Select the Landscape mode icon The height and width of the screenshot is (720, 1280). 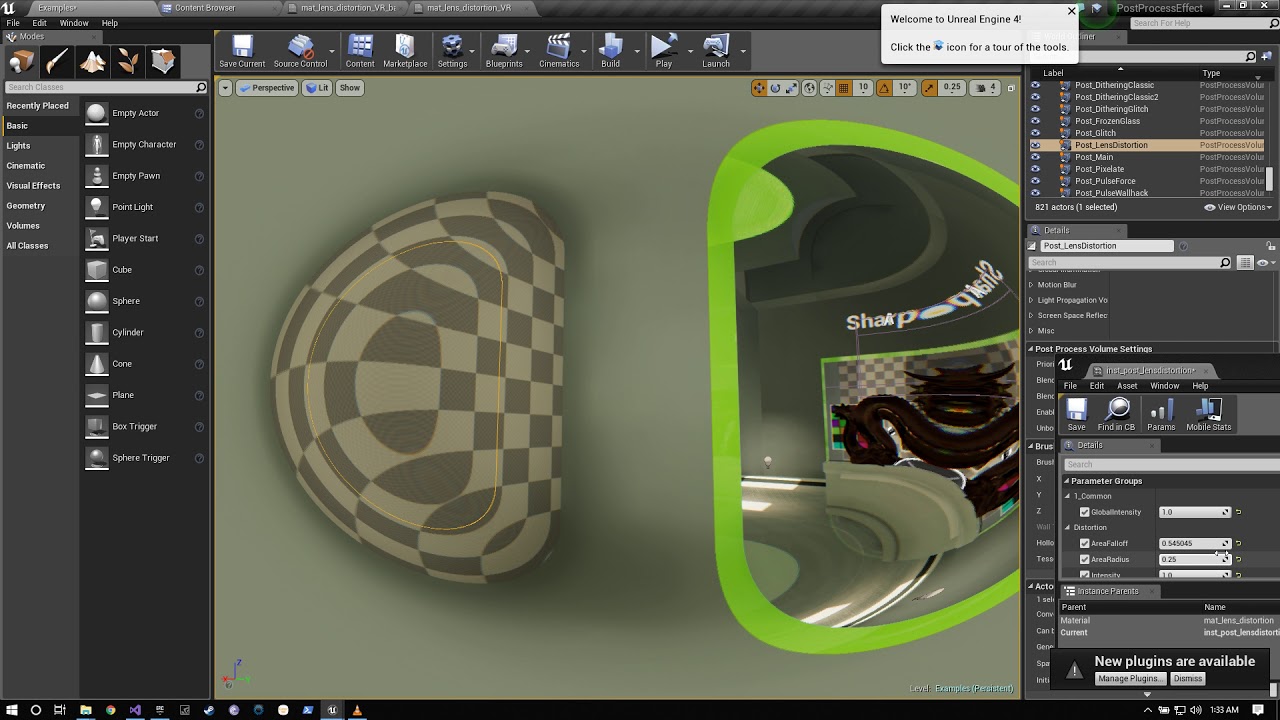93,62
